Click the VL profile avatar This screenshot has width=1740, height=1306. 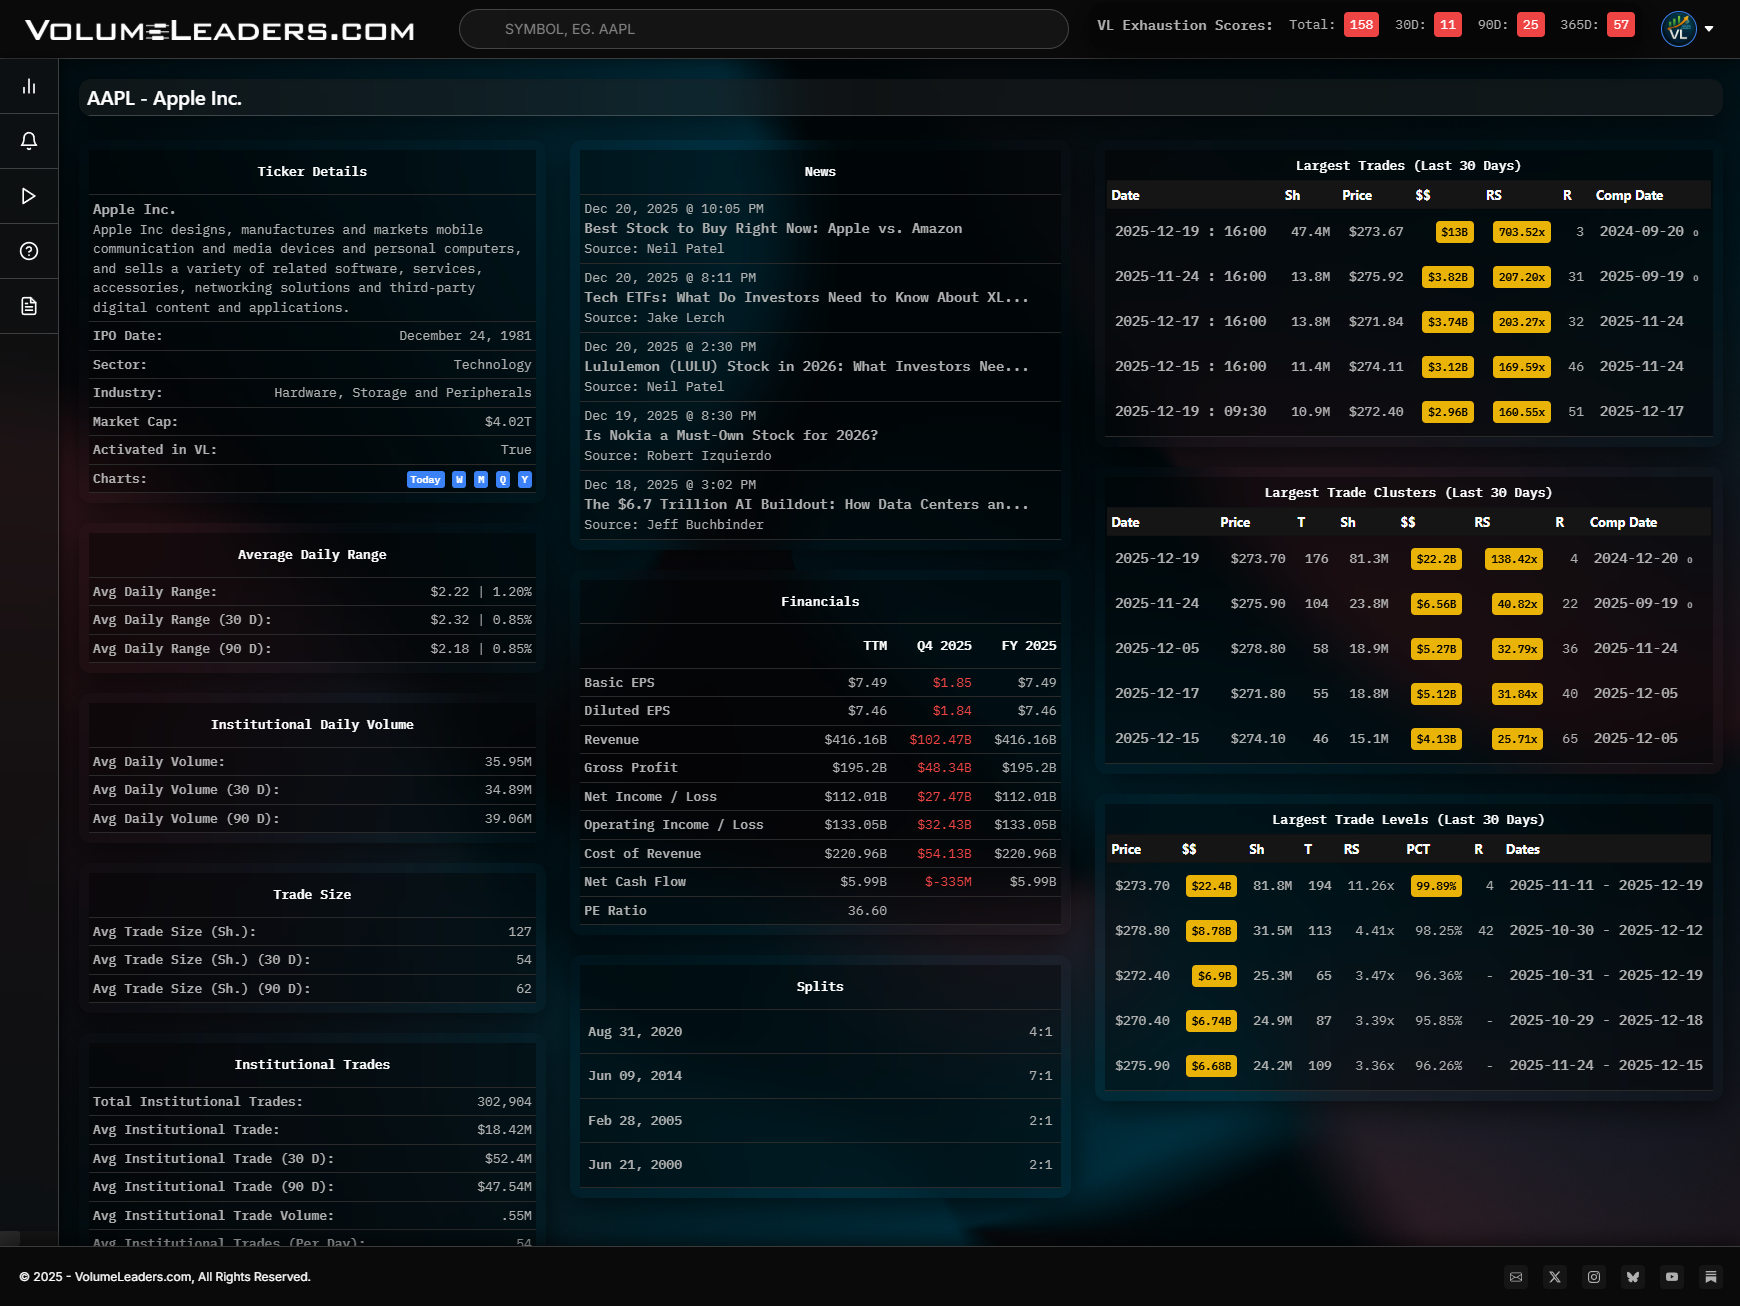(1678, 29)
